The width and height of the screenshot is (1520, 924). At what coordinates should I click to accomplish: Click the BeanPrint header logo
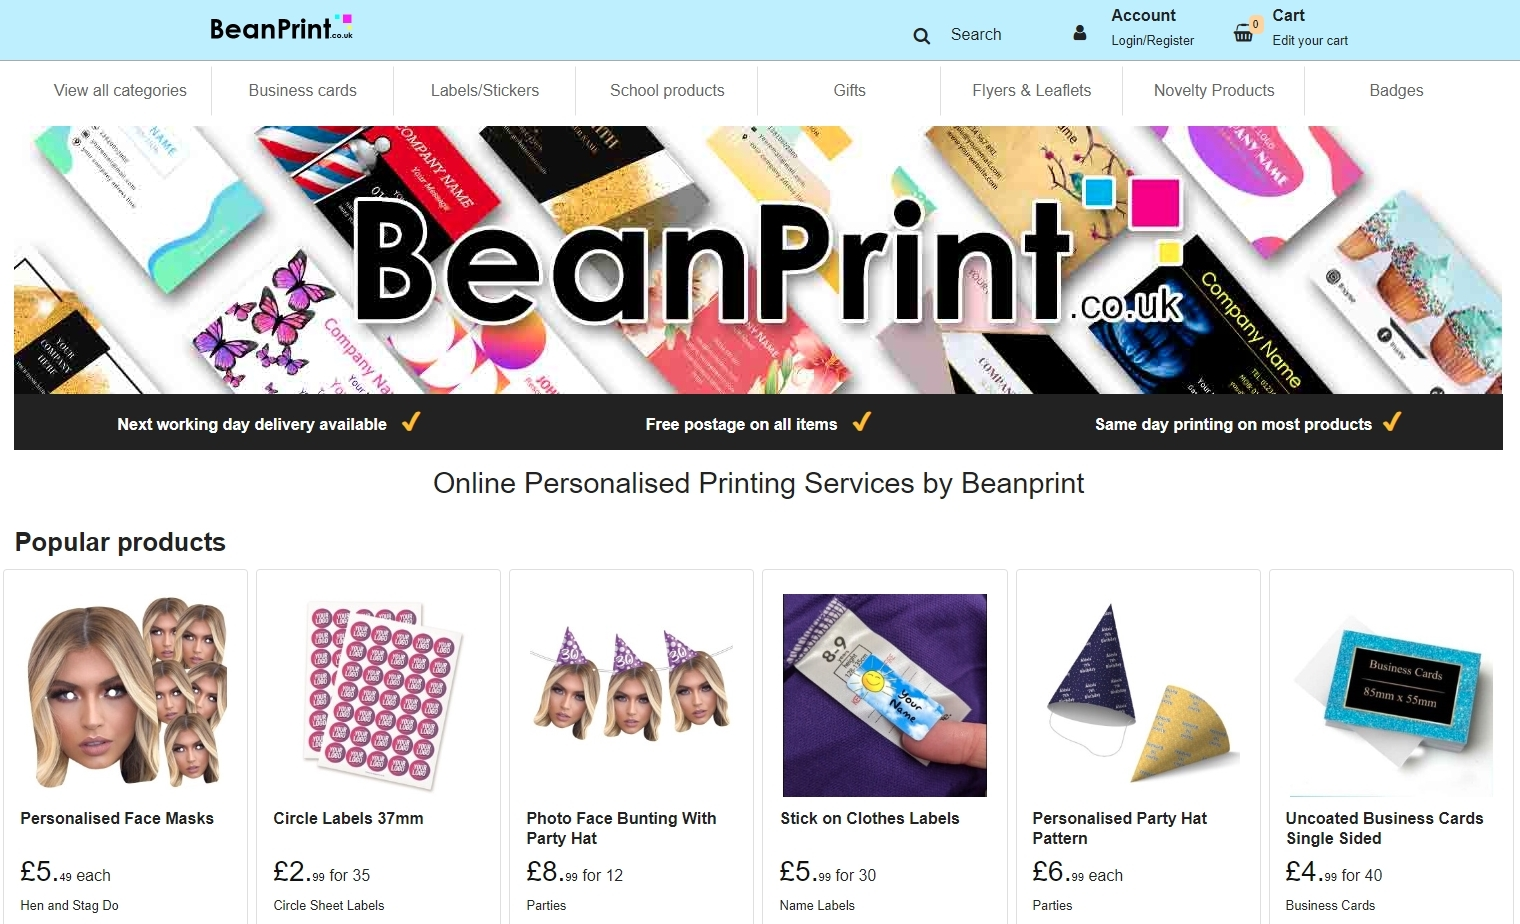281,28
